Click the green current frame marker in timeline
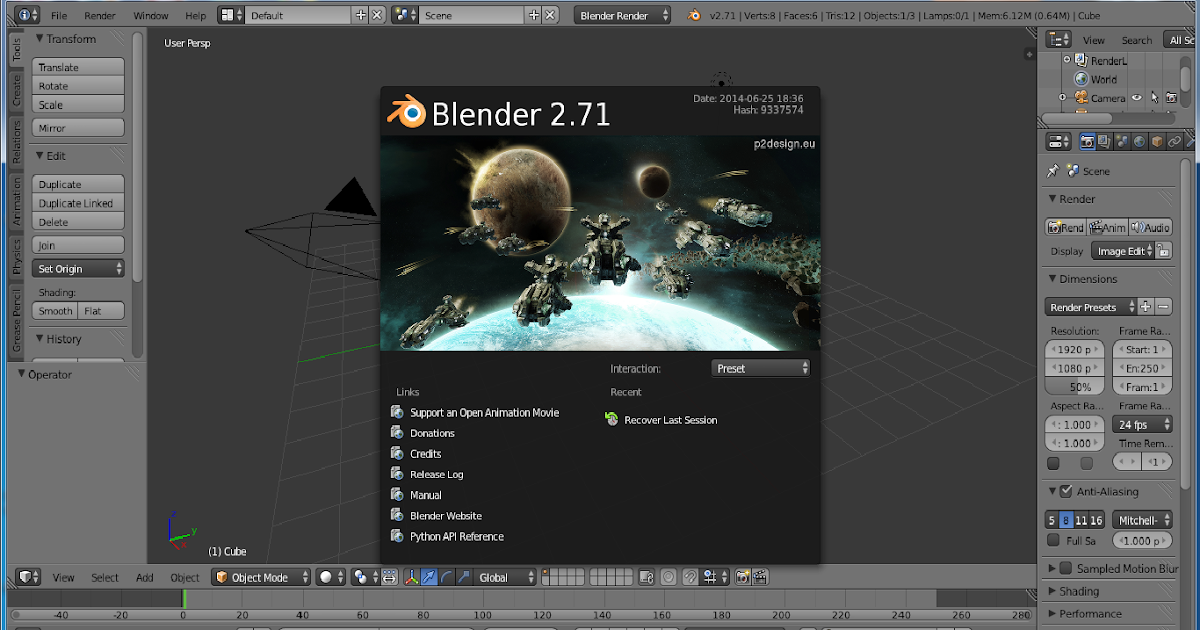This screenshot has height=630, width=1200. pyautogui.click(x=183, y=598)
